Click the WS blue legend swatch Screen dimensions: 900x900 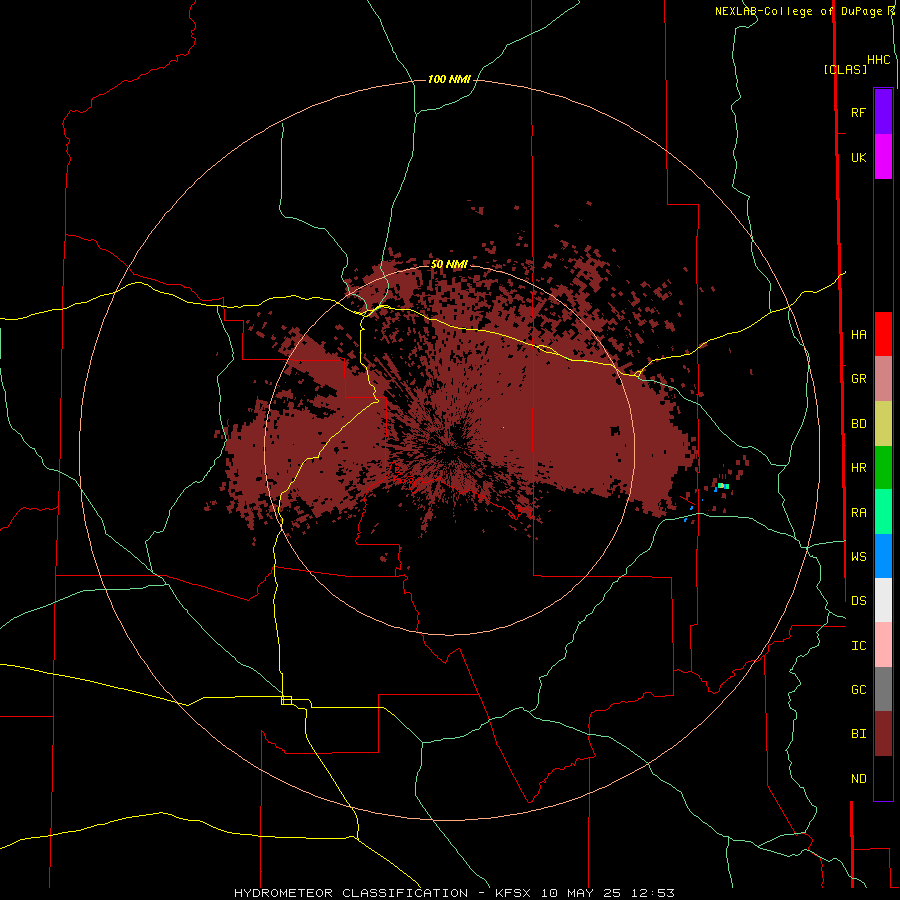(883, 556)
